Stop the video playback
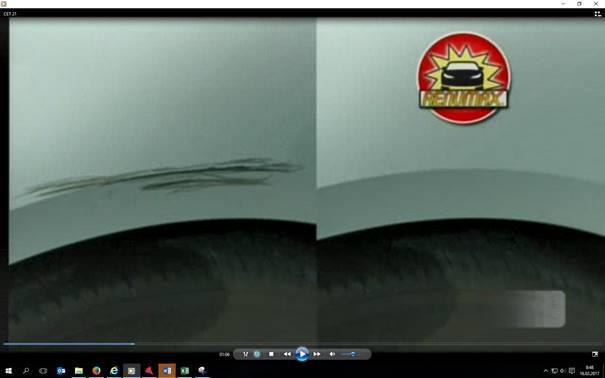605x378 pixels. (271, 354)
